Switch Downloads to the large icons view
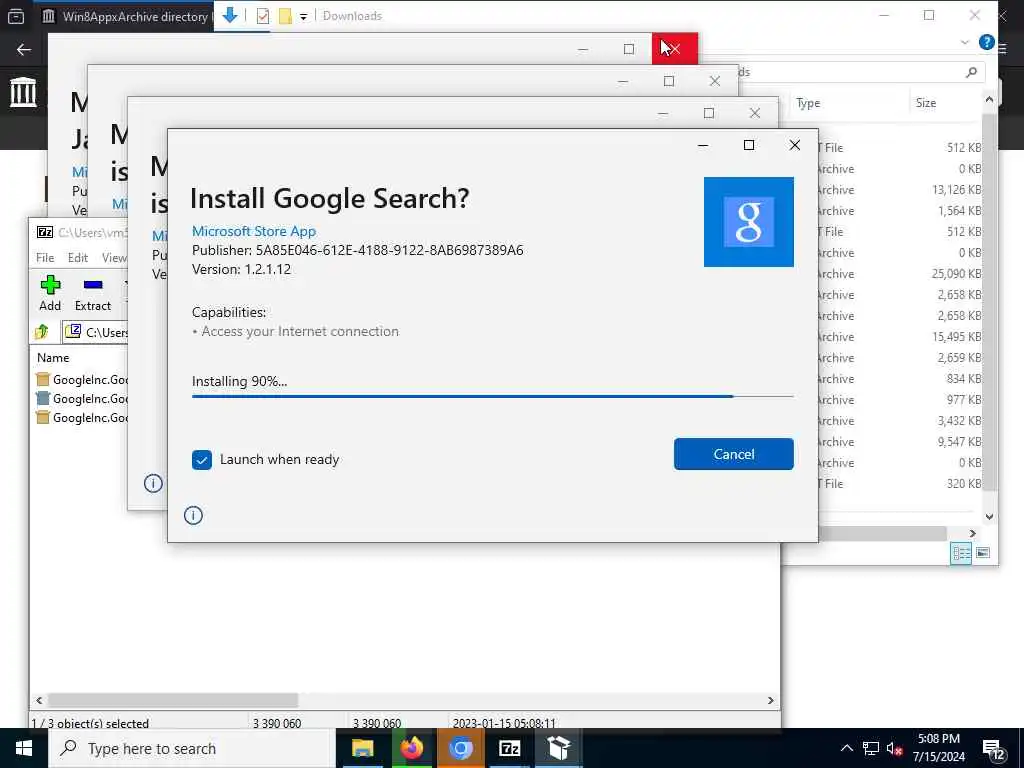This screenshot has height=768, width=1024. [x=983, y=553]
